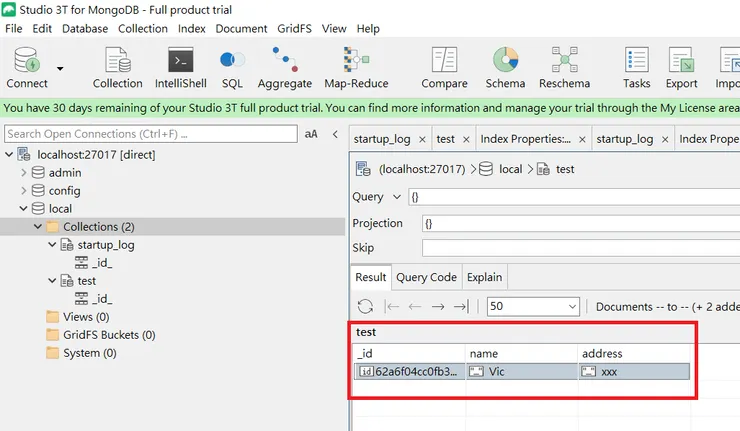Click the SQL toolbar icon
The image size is (740, 431).
(x=232, y=67)
